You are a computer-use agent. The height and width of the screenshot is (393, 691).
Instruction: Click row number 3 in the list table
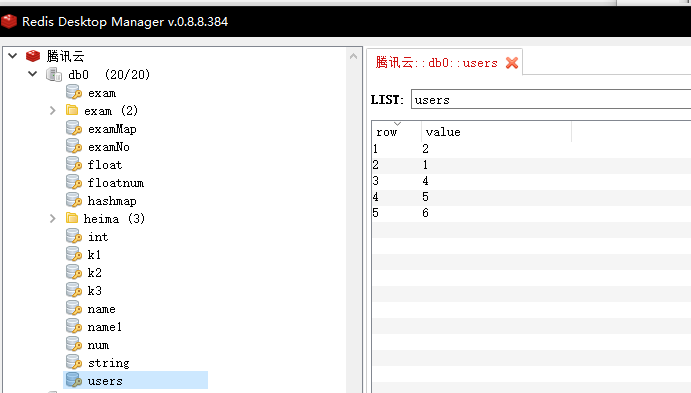coord(375,181)
